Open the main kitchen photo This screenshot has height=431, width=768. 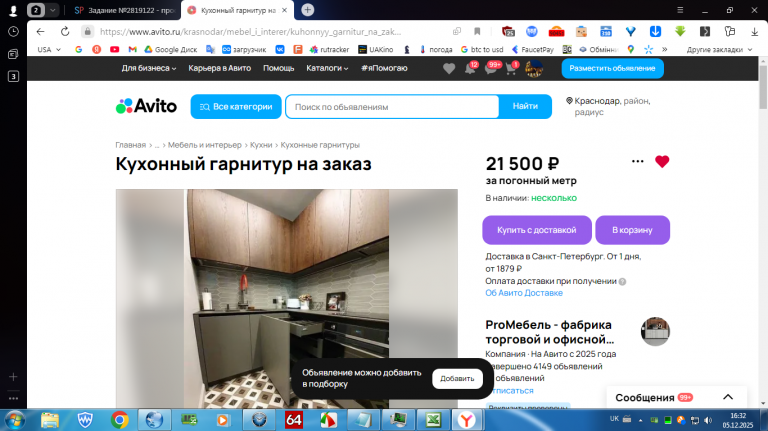pos(287,299)
